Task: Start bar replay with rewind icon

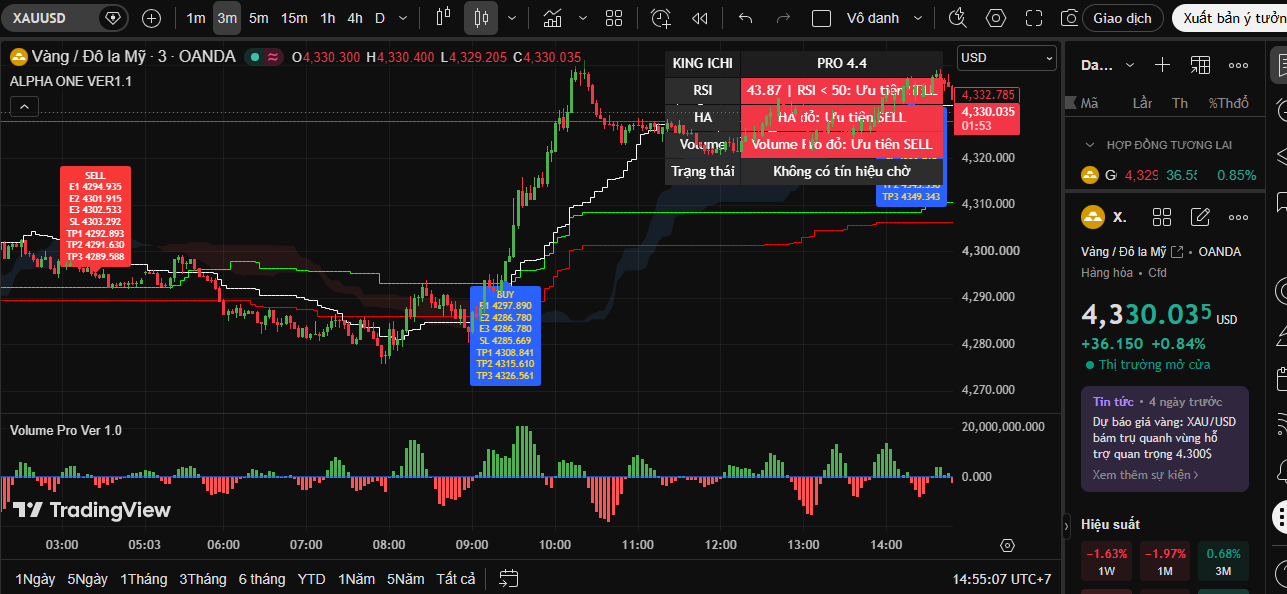Action: click(x=700, y=18)
